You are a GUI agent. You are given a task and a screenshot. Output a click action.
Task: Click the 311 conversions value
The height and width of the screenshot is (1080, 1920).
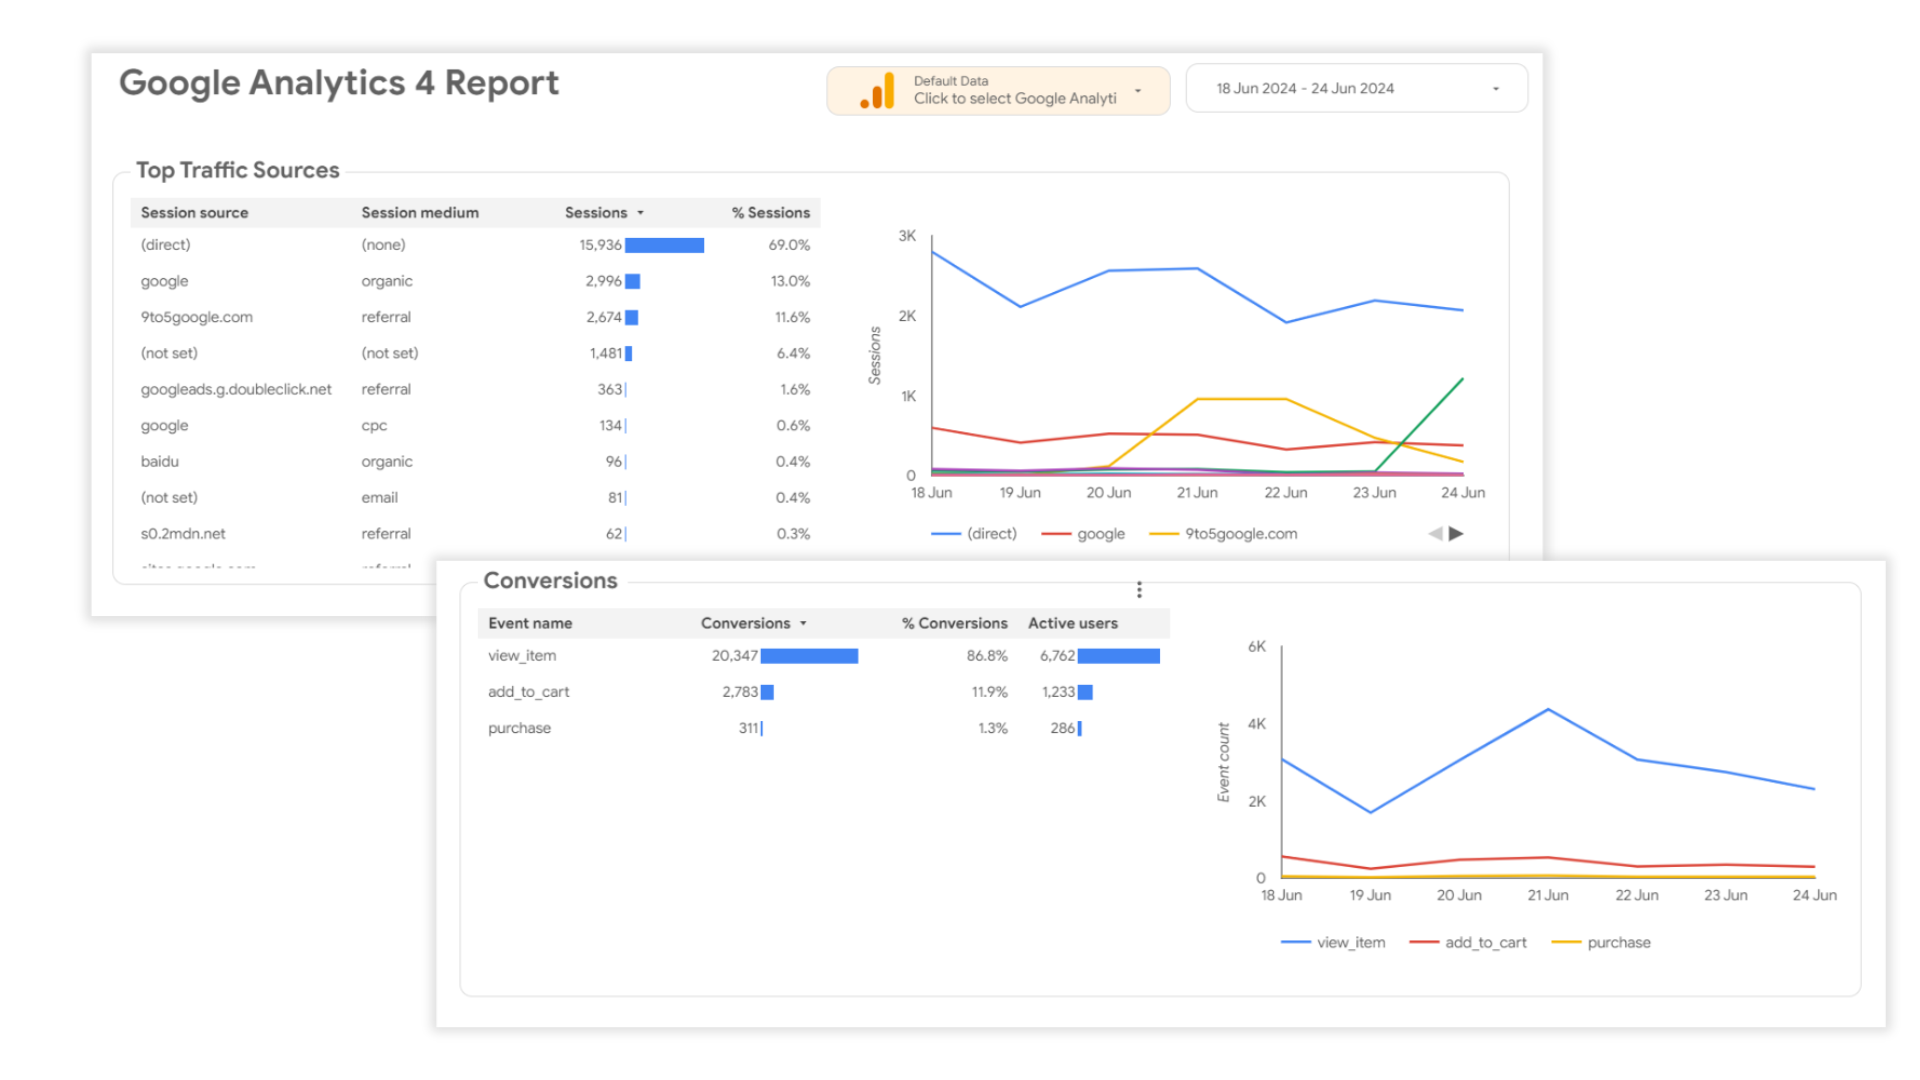click(x=748, y=728)
